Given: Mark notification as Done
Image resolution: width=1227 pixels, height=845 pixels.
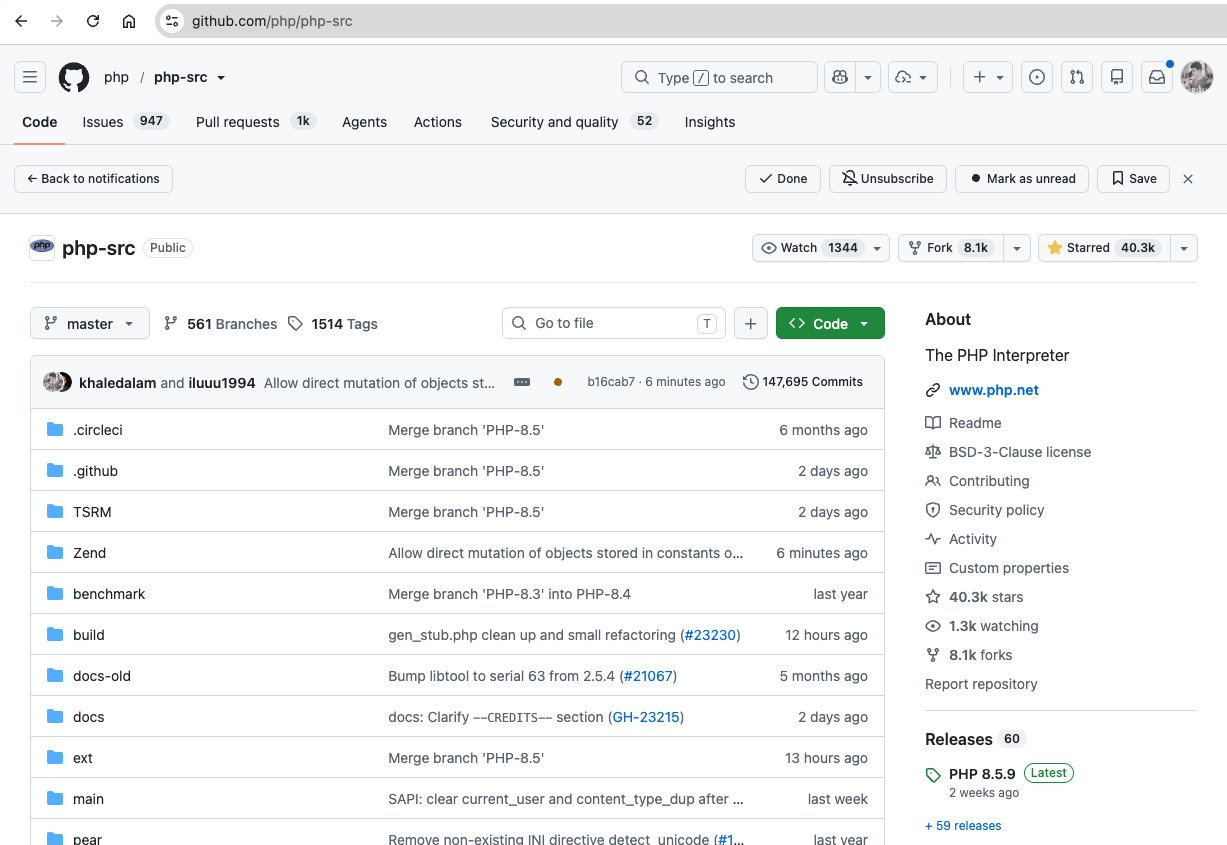Looking at the screenshot, I should (x=783, y=179).
